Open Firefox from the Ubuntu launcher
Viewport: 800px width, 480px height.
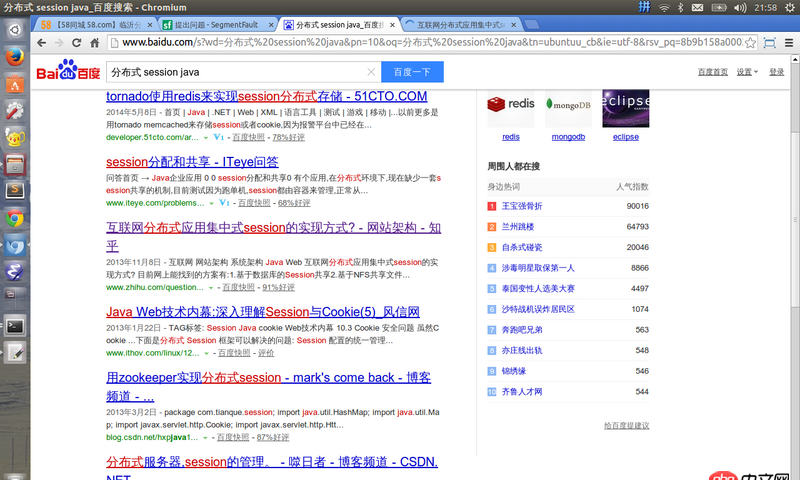pyautogui.click(x=15, y=57)
